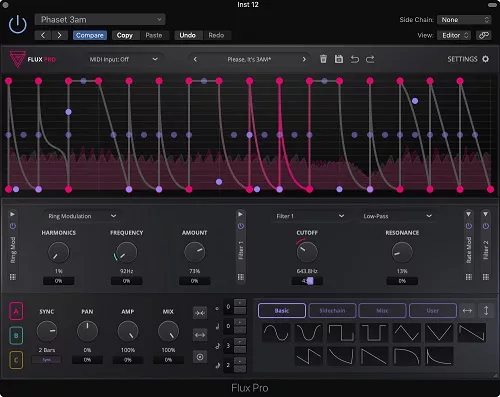Open the Misc shapes tab
500x397 pixels.
[382, 311]
